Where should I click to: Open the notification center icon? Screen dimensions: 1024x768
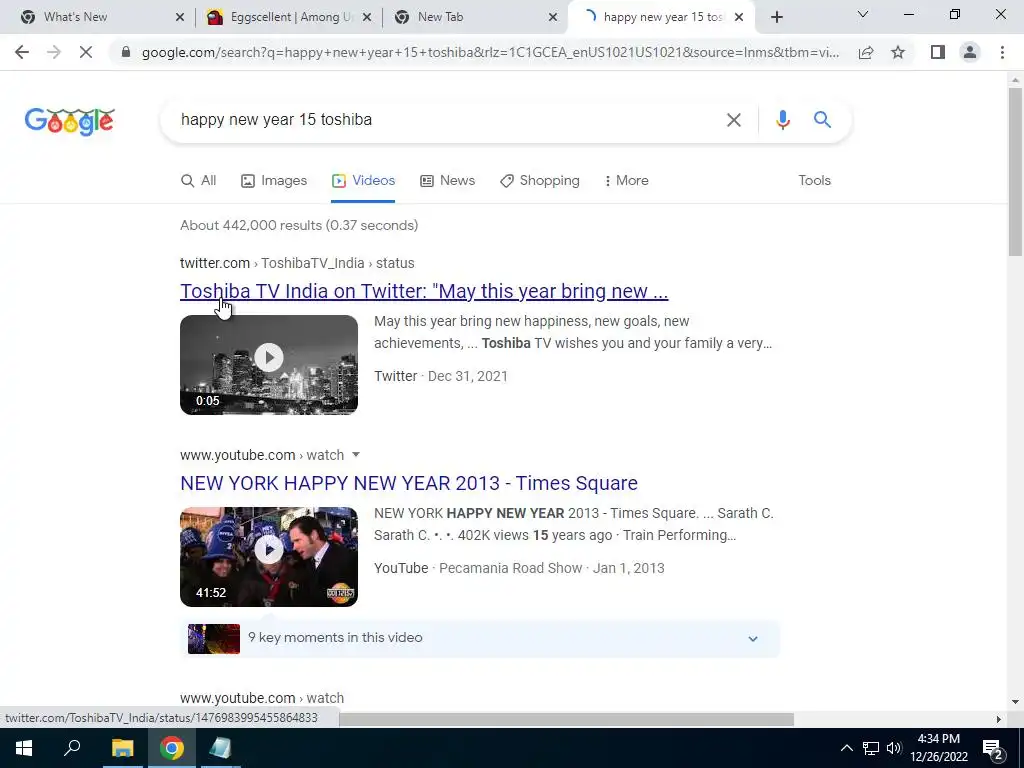click(993, 748)
